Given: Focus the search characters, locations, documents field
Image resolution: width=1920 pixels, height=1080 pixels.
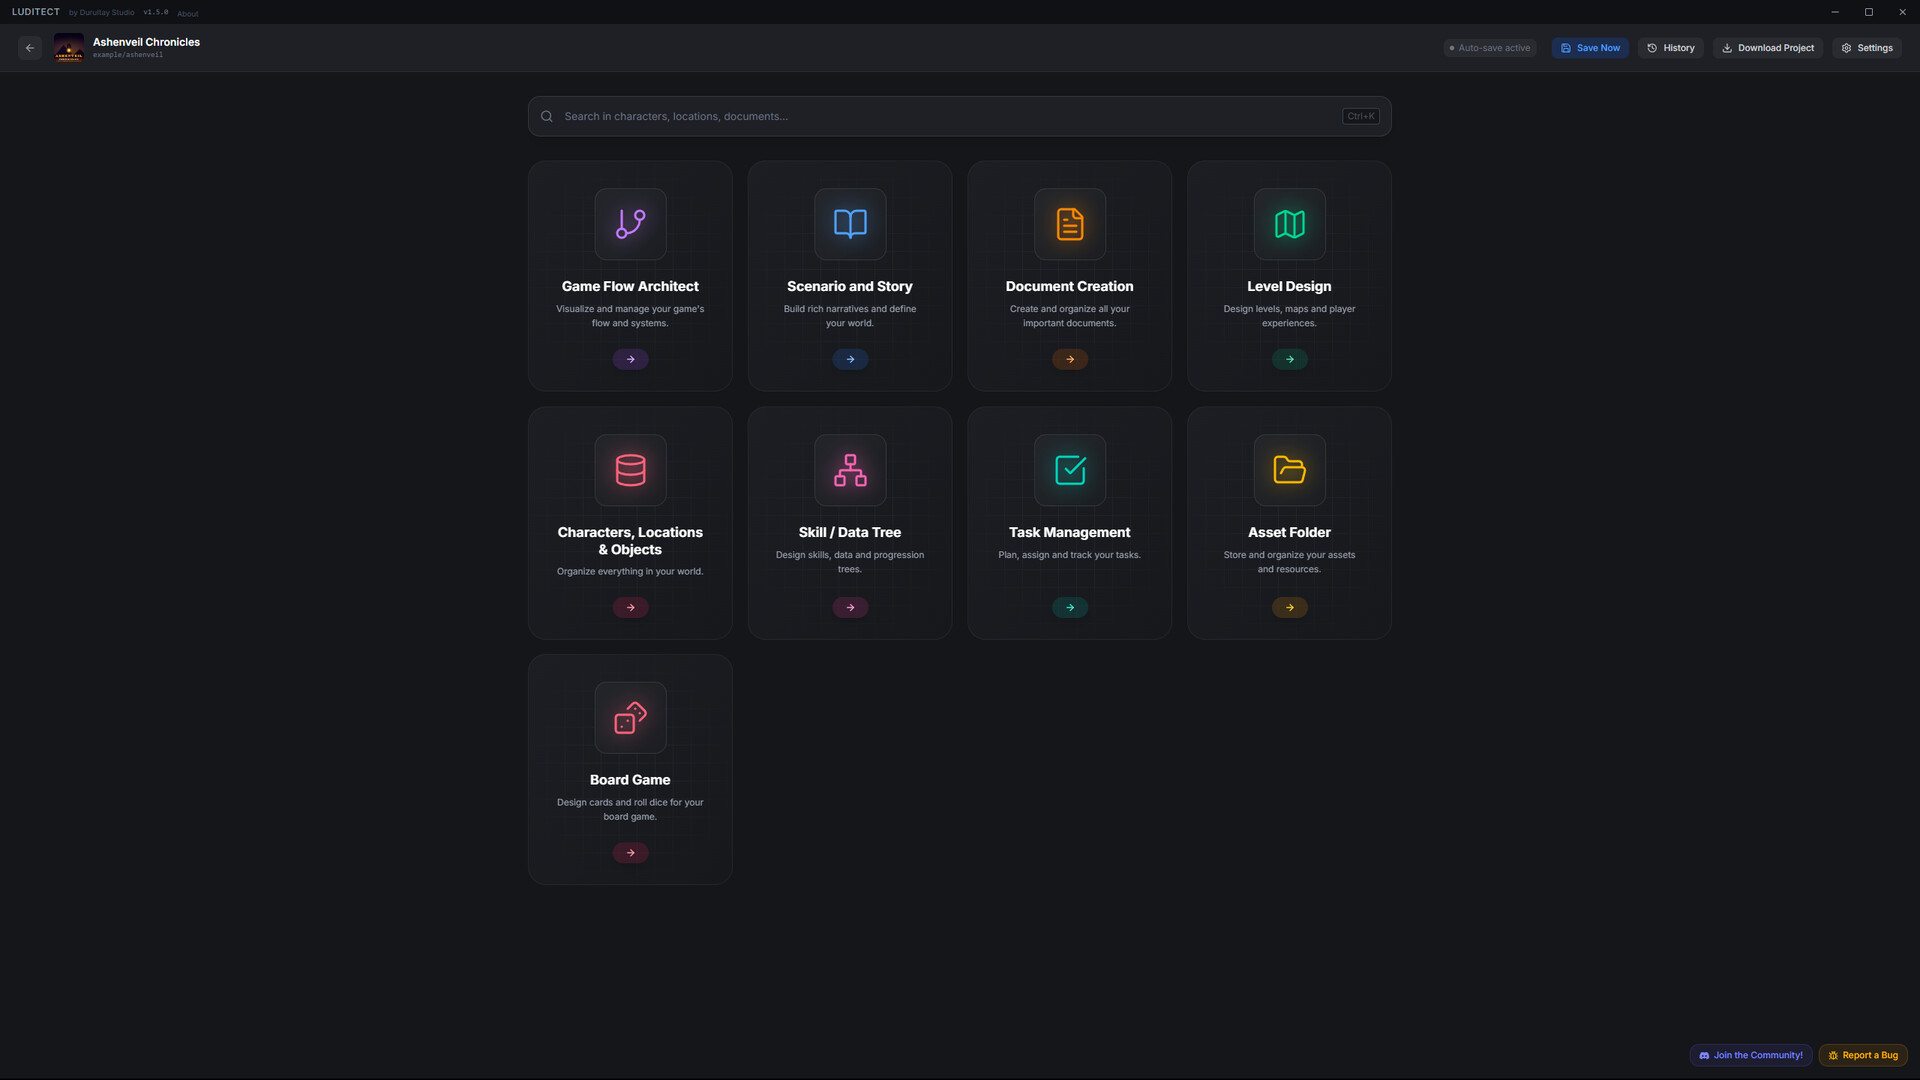Looking at the screenshot, I should [959, 116].
